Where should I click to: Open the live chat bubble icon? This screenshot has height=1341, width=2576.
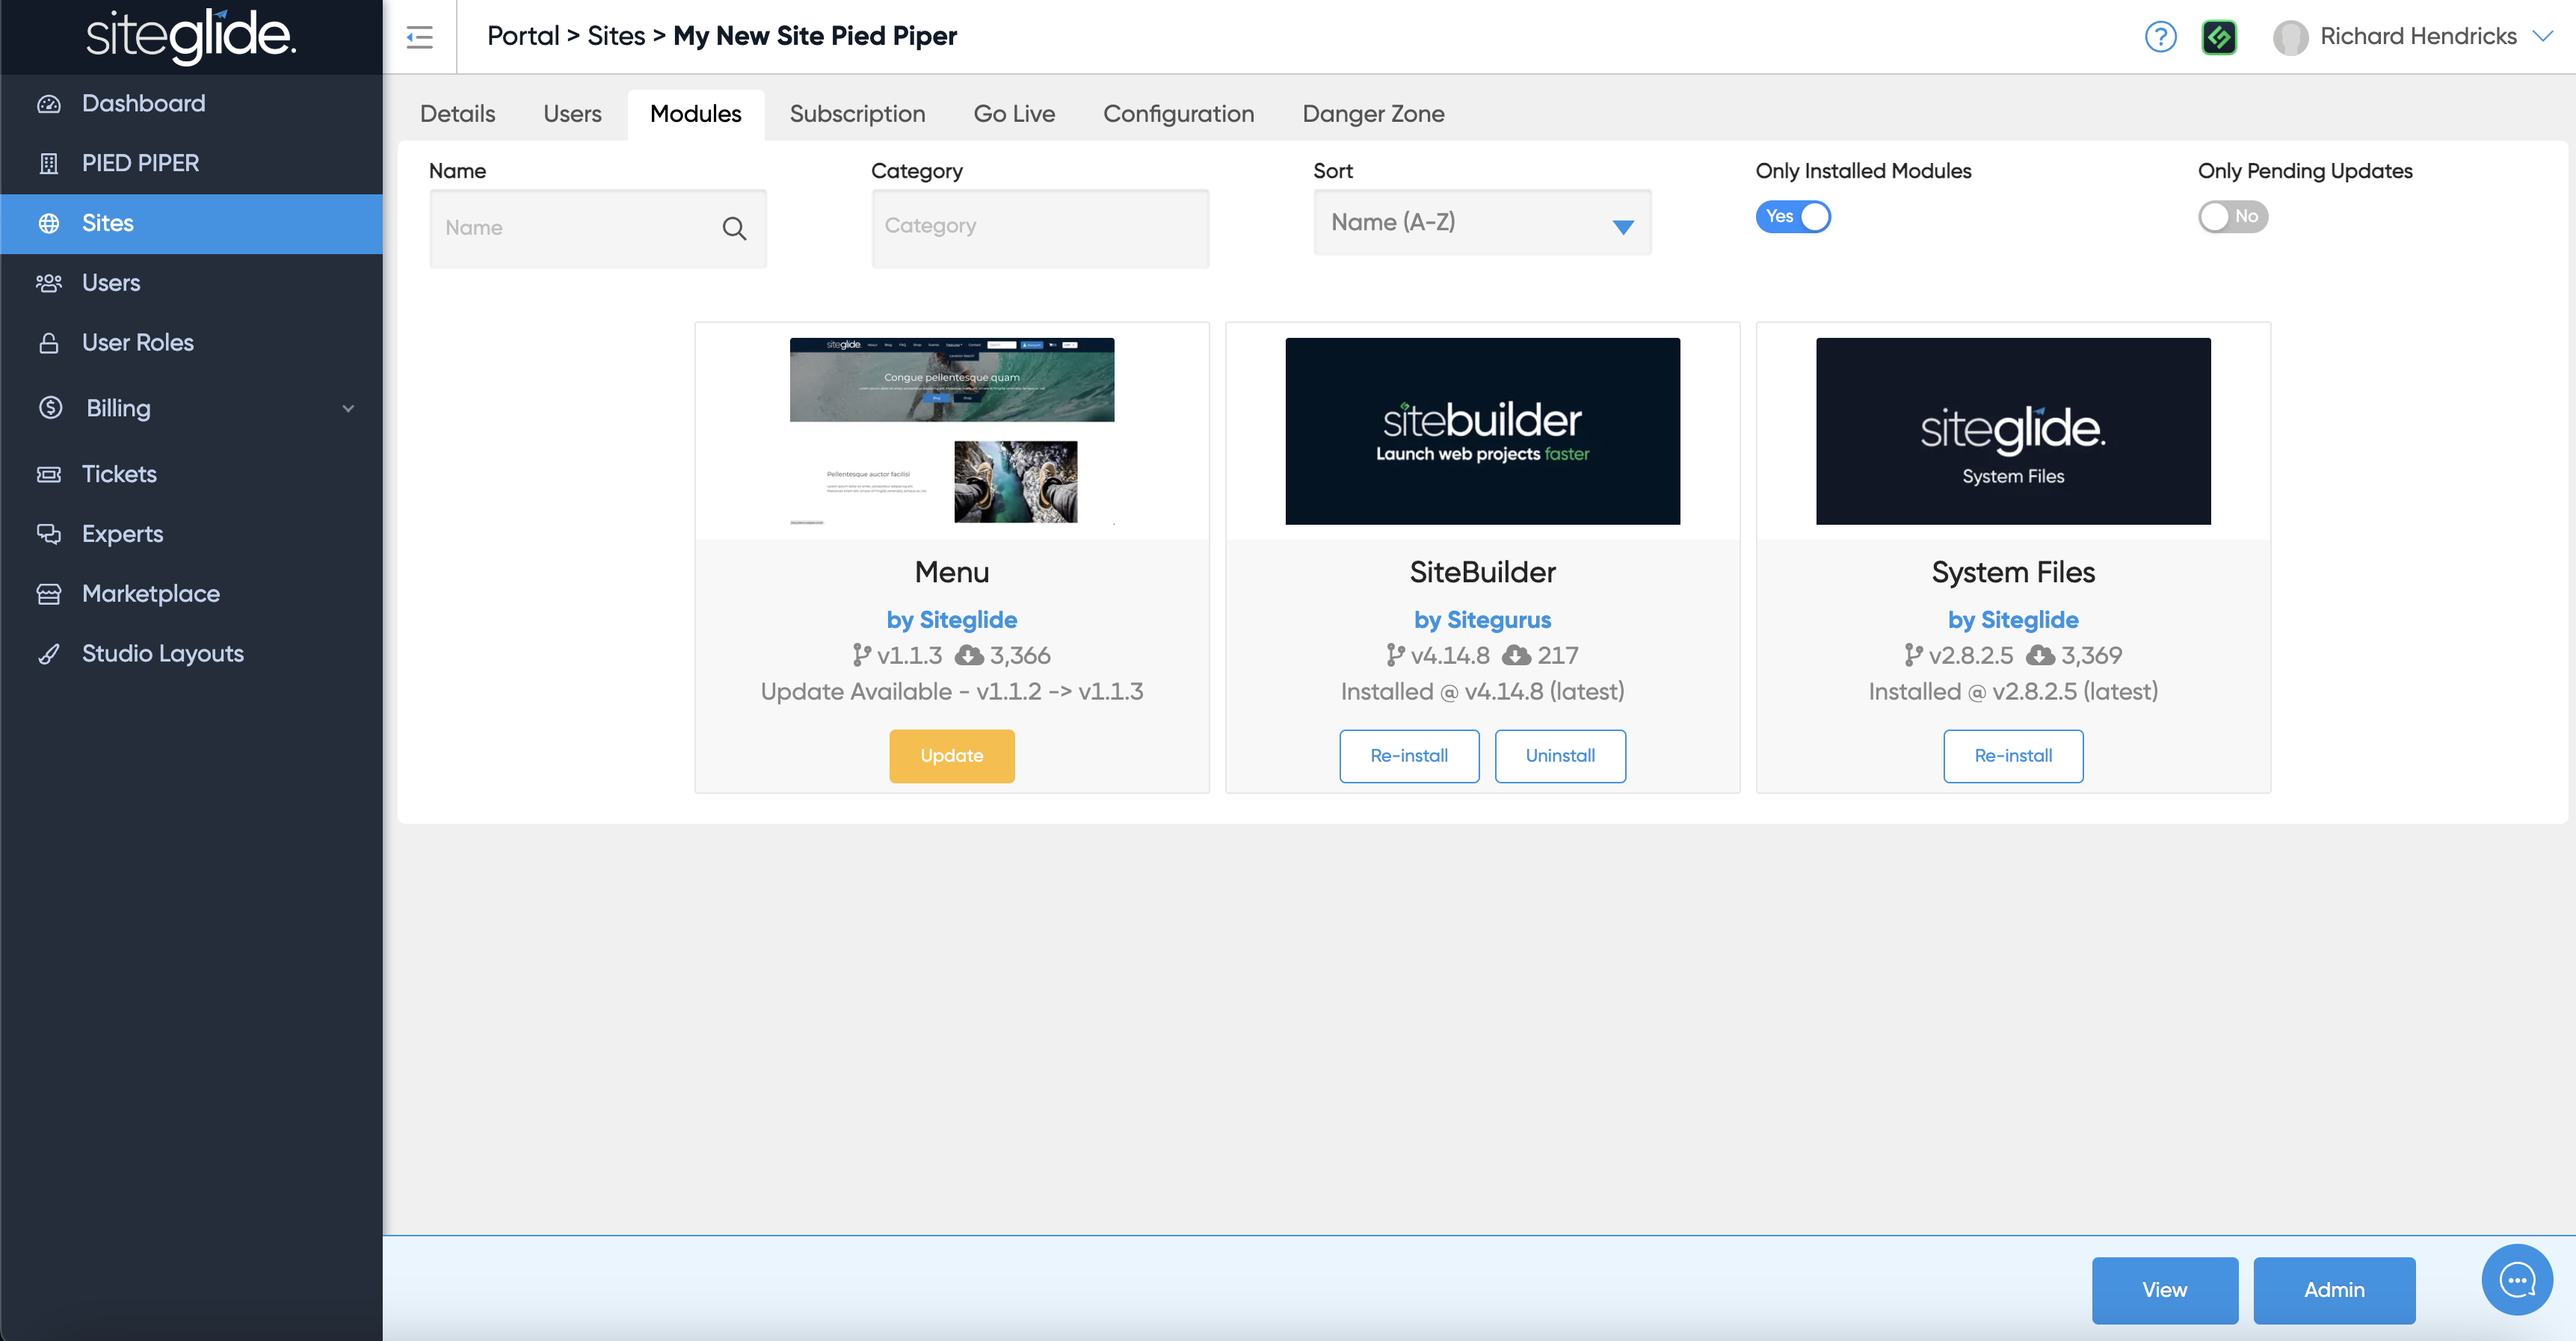(x=2516, y=1279)
